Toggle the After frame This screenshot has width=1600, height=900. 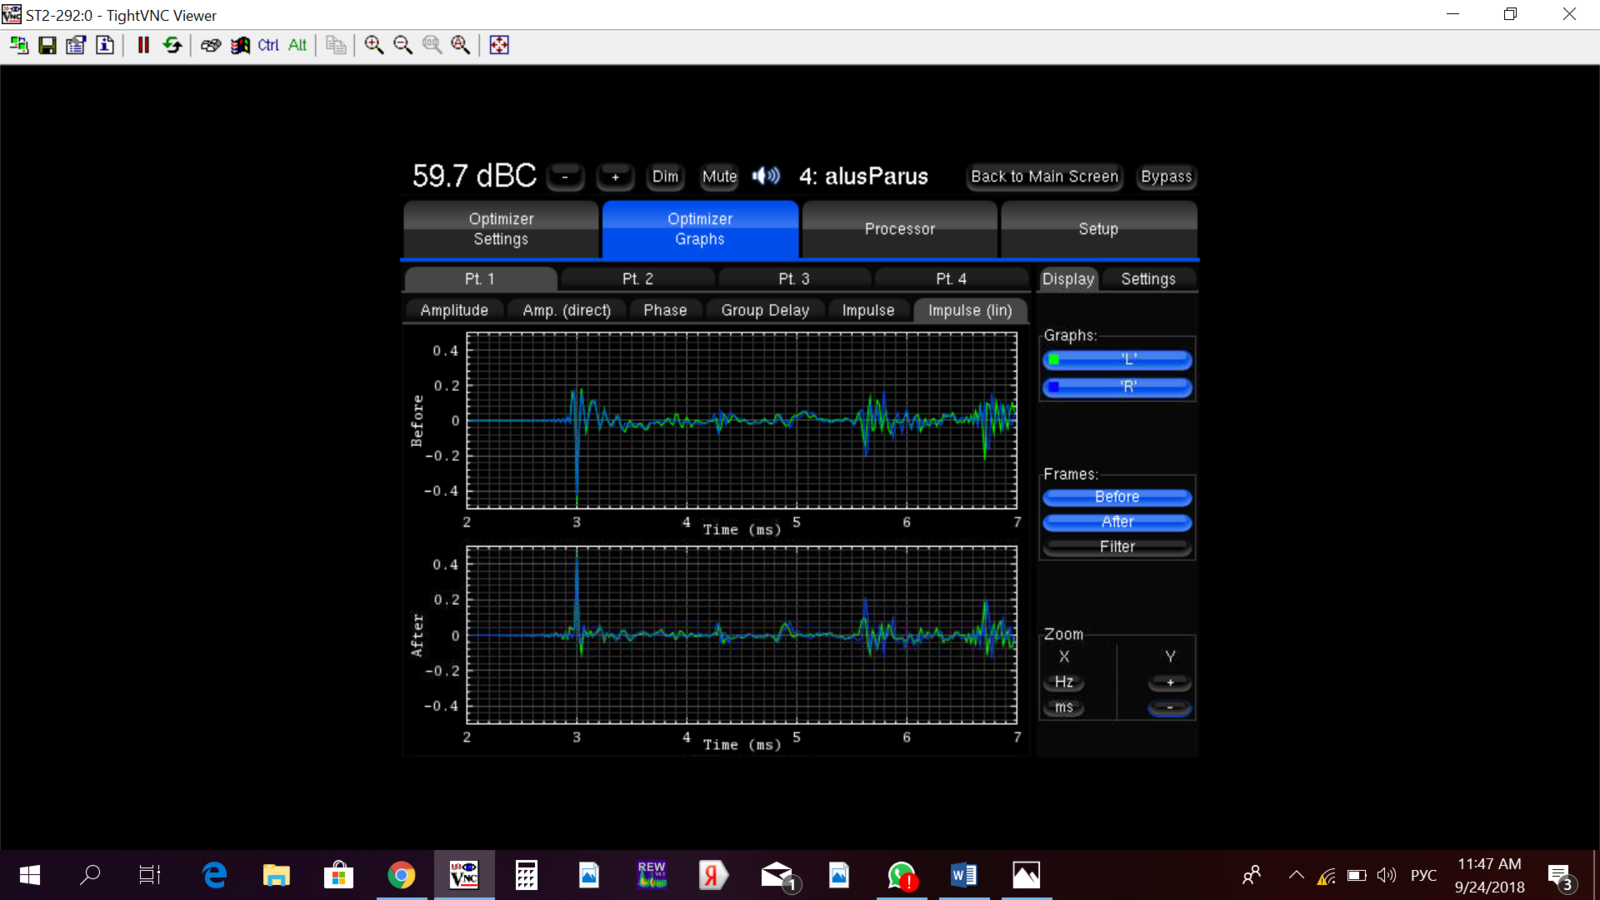(x=1117, y=522)
